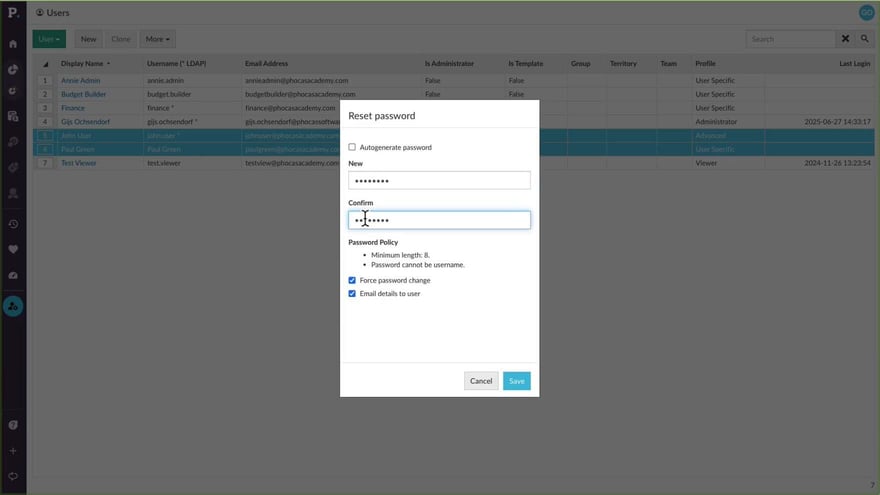Open the User dropdown button
880x495 pixels.
click(x=49, y=39)
